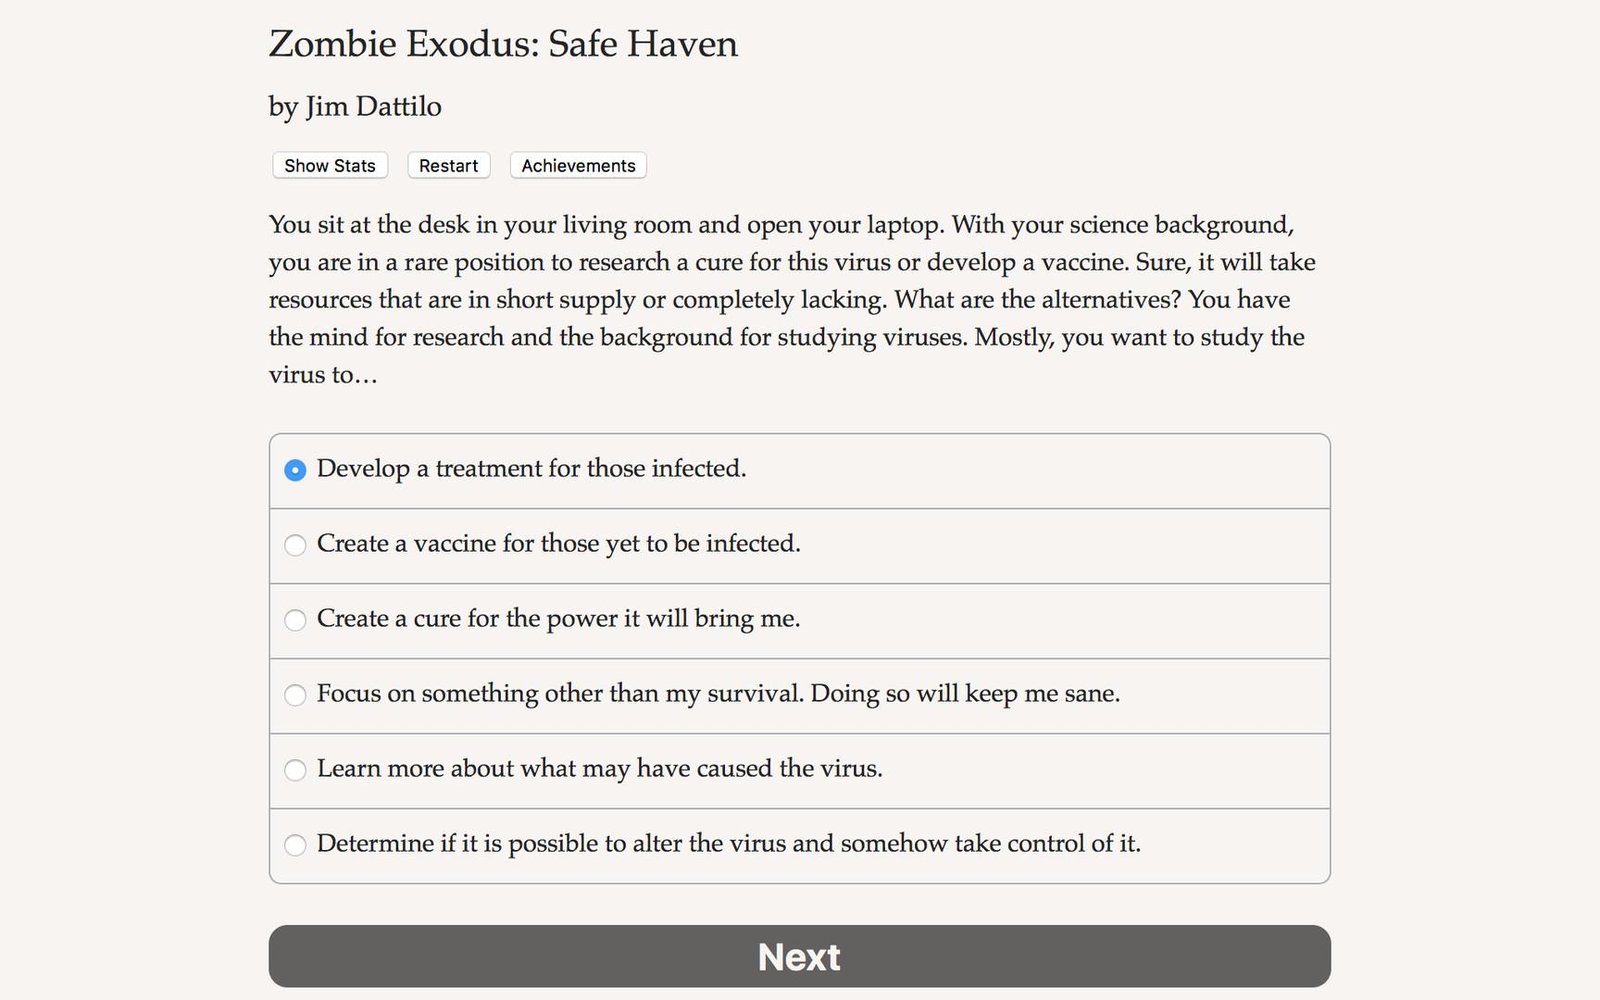Select the "Create a vaccine" radio button
The height and width of the screenshot is (1000, 1600).
coord(295,545)
